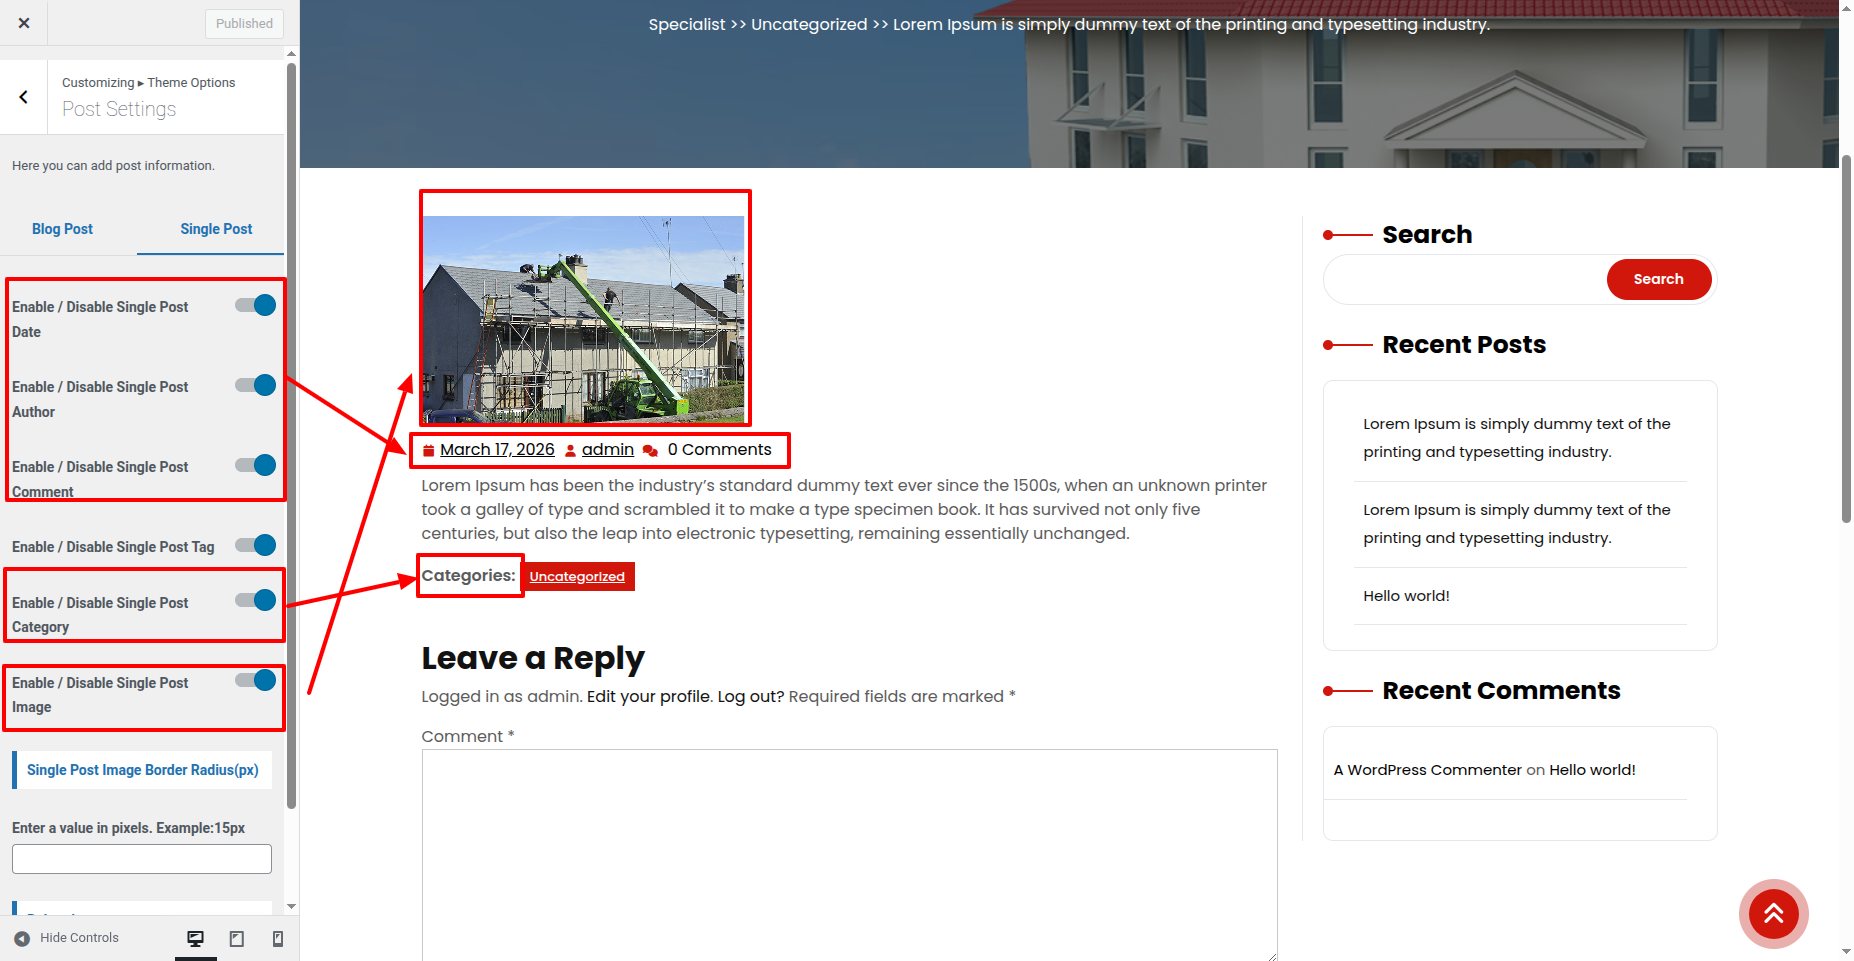This screenshot has height=961, width=1854.
Task: Click the calendar icon beside post date
Action: point(428,451)
